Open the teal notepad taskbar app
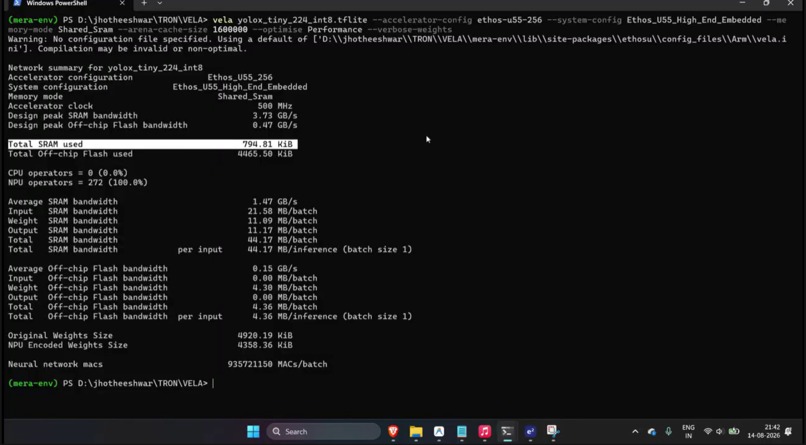Image resolution: width=806 pixels, height=445 pixels. tap(462, 432)
